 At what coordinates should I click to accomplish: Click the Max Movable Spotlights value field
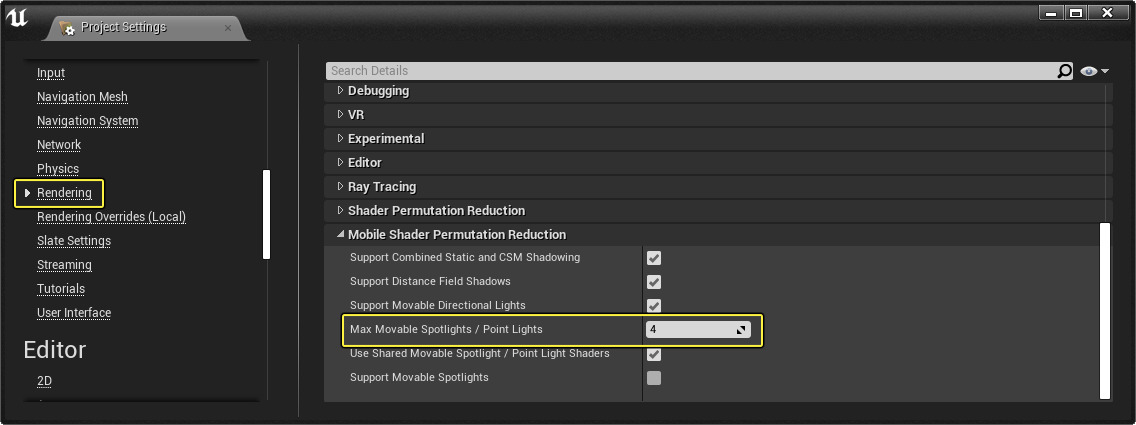(690, 330)
